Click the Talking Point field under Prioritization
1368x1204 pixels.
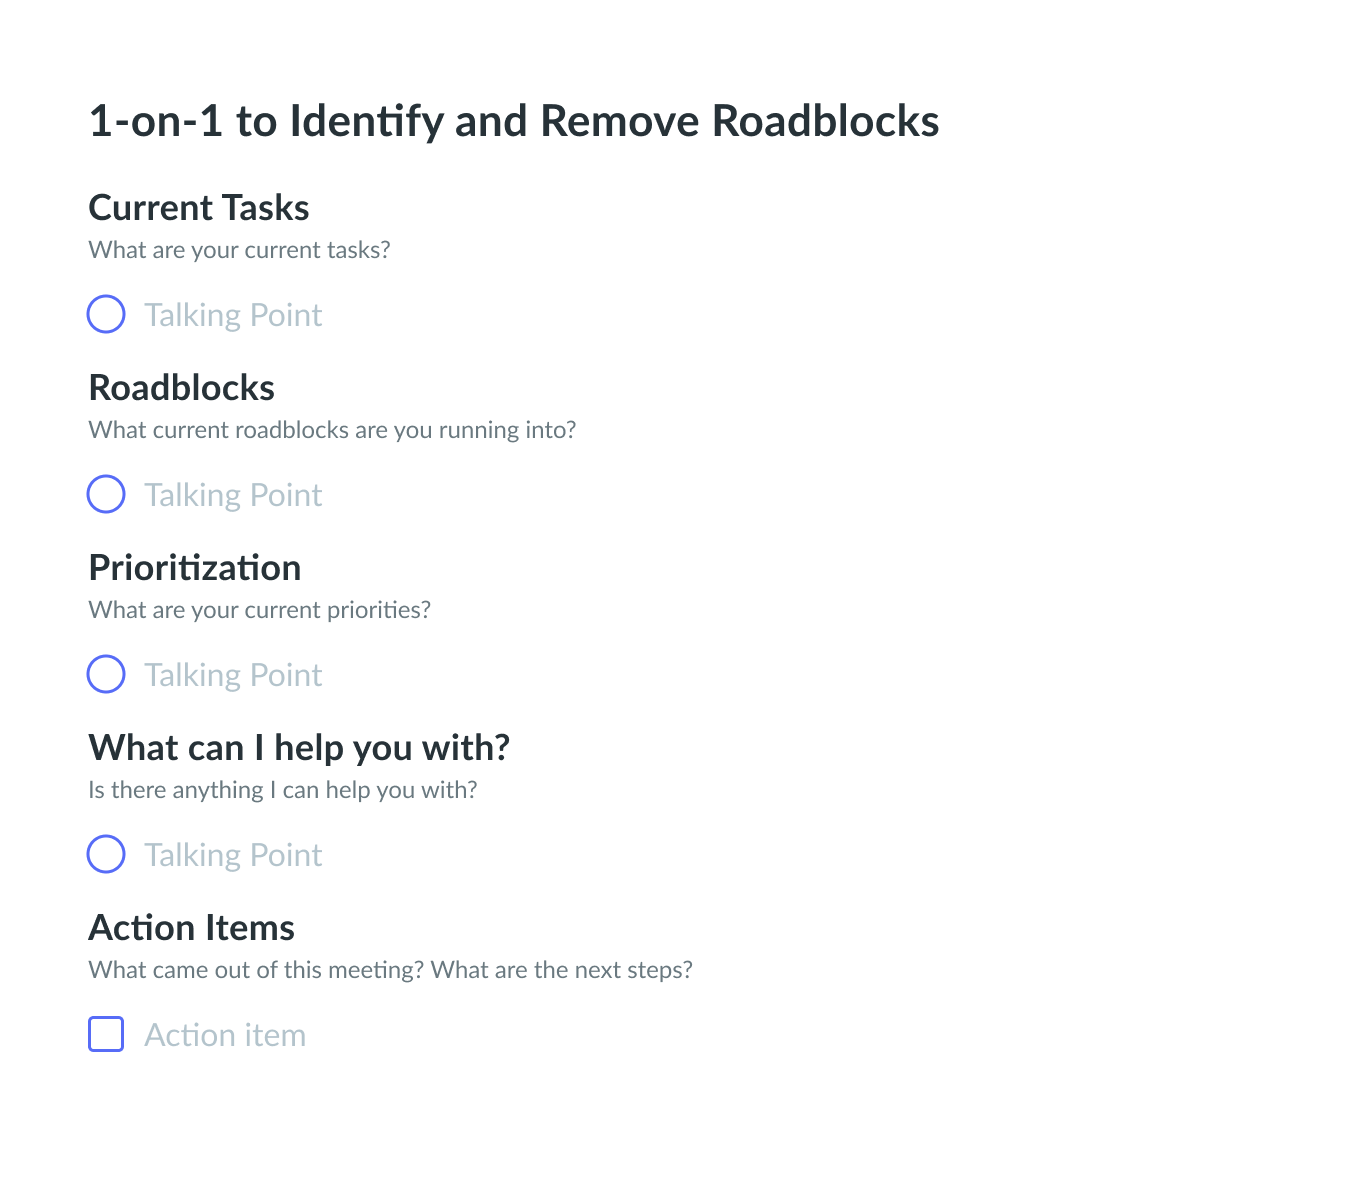[x=233, y=675]
